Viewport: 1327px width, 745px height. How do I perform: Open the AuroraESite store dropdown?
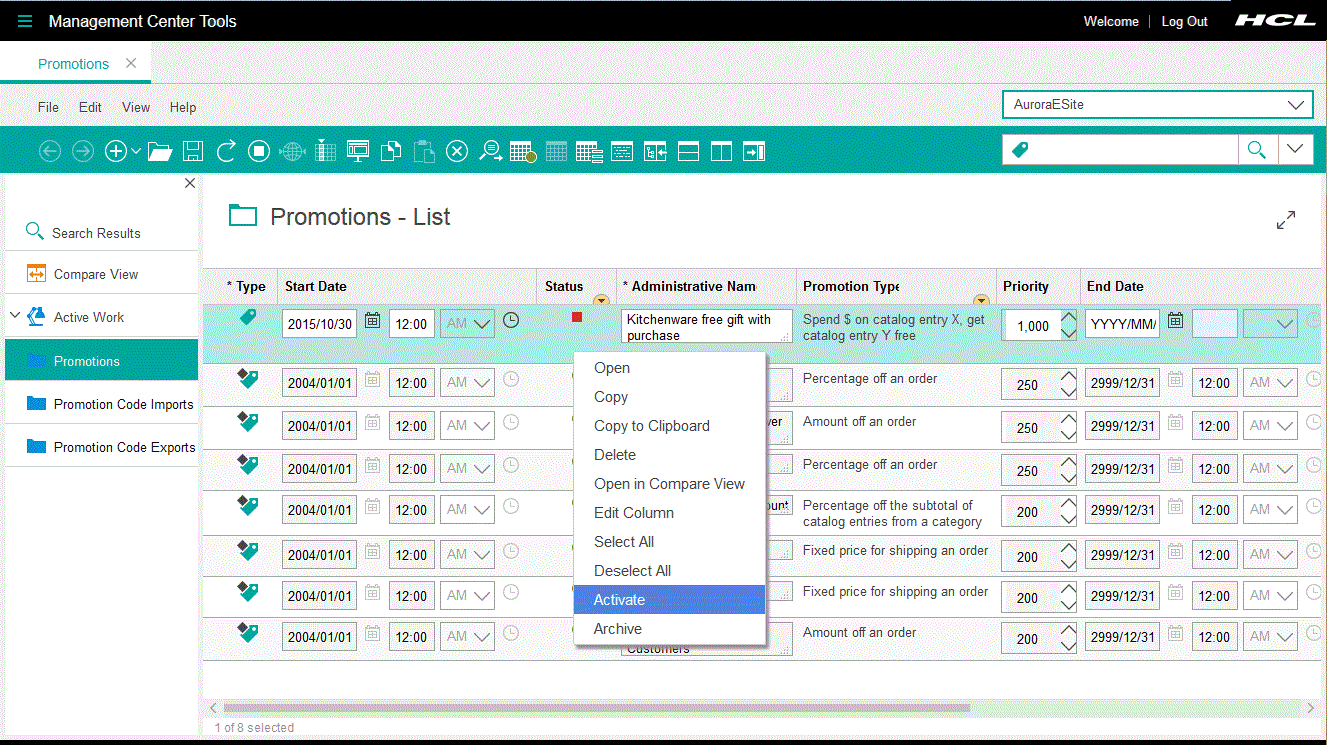[1157, 104]
